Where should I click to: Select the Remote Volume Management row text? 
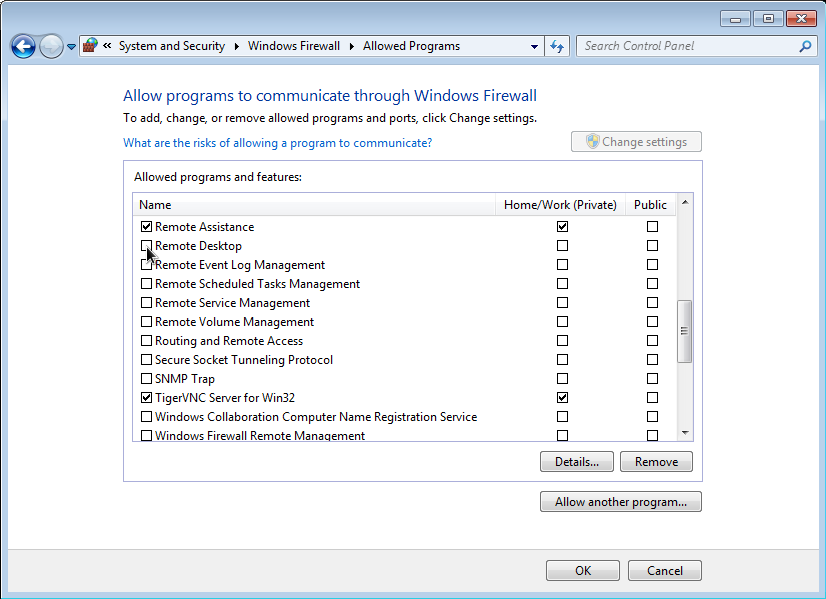click(x=234, y=322)
